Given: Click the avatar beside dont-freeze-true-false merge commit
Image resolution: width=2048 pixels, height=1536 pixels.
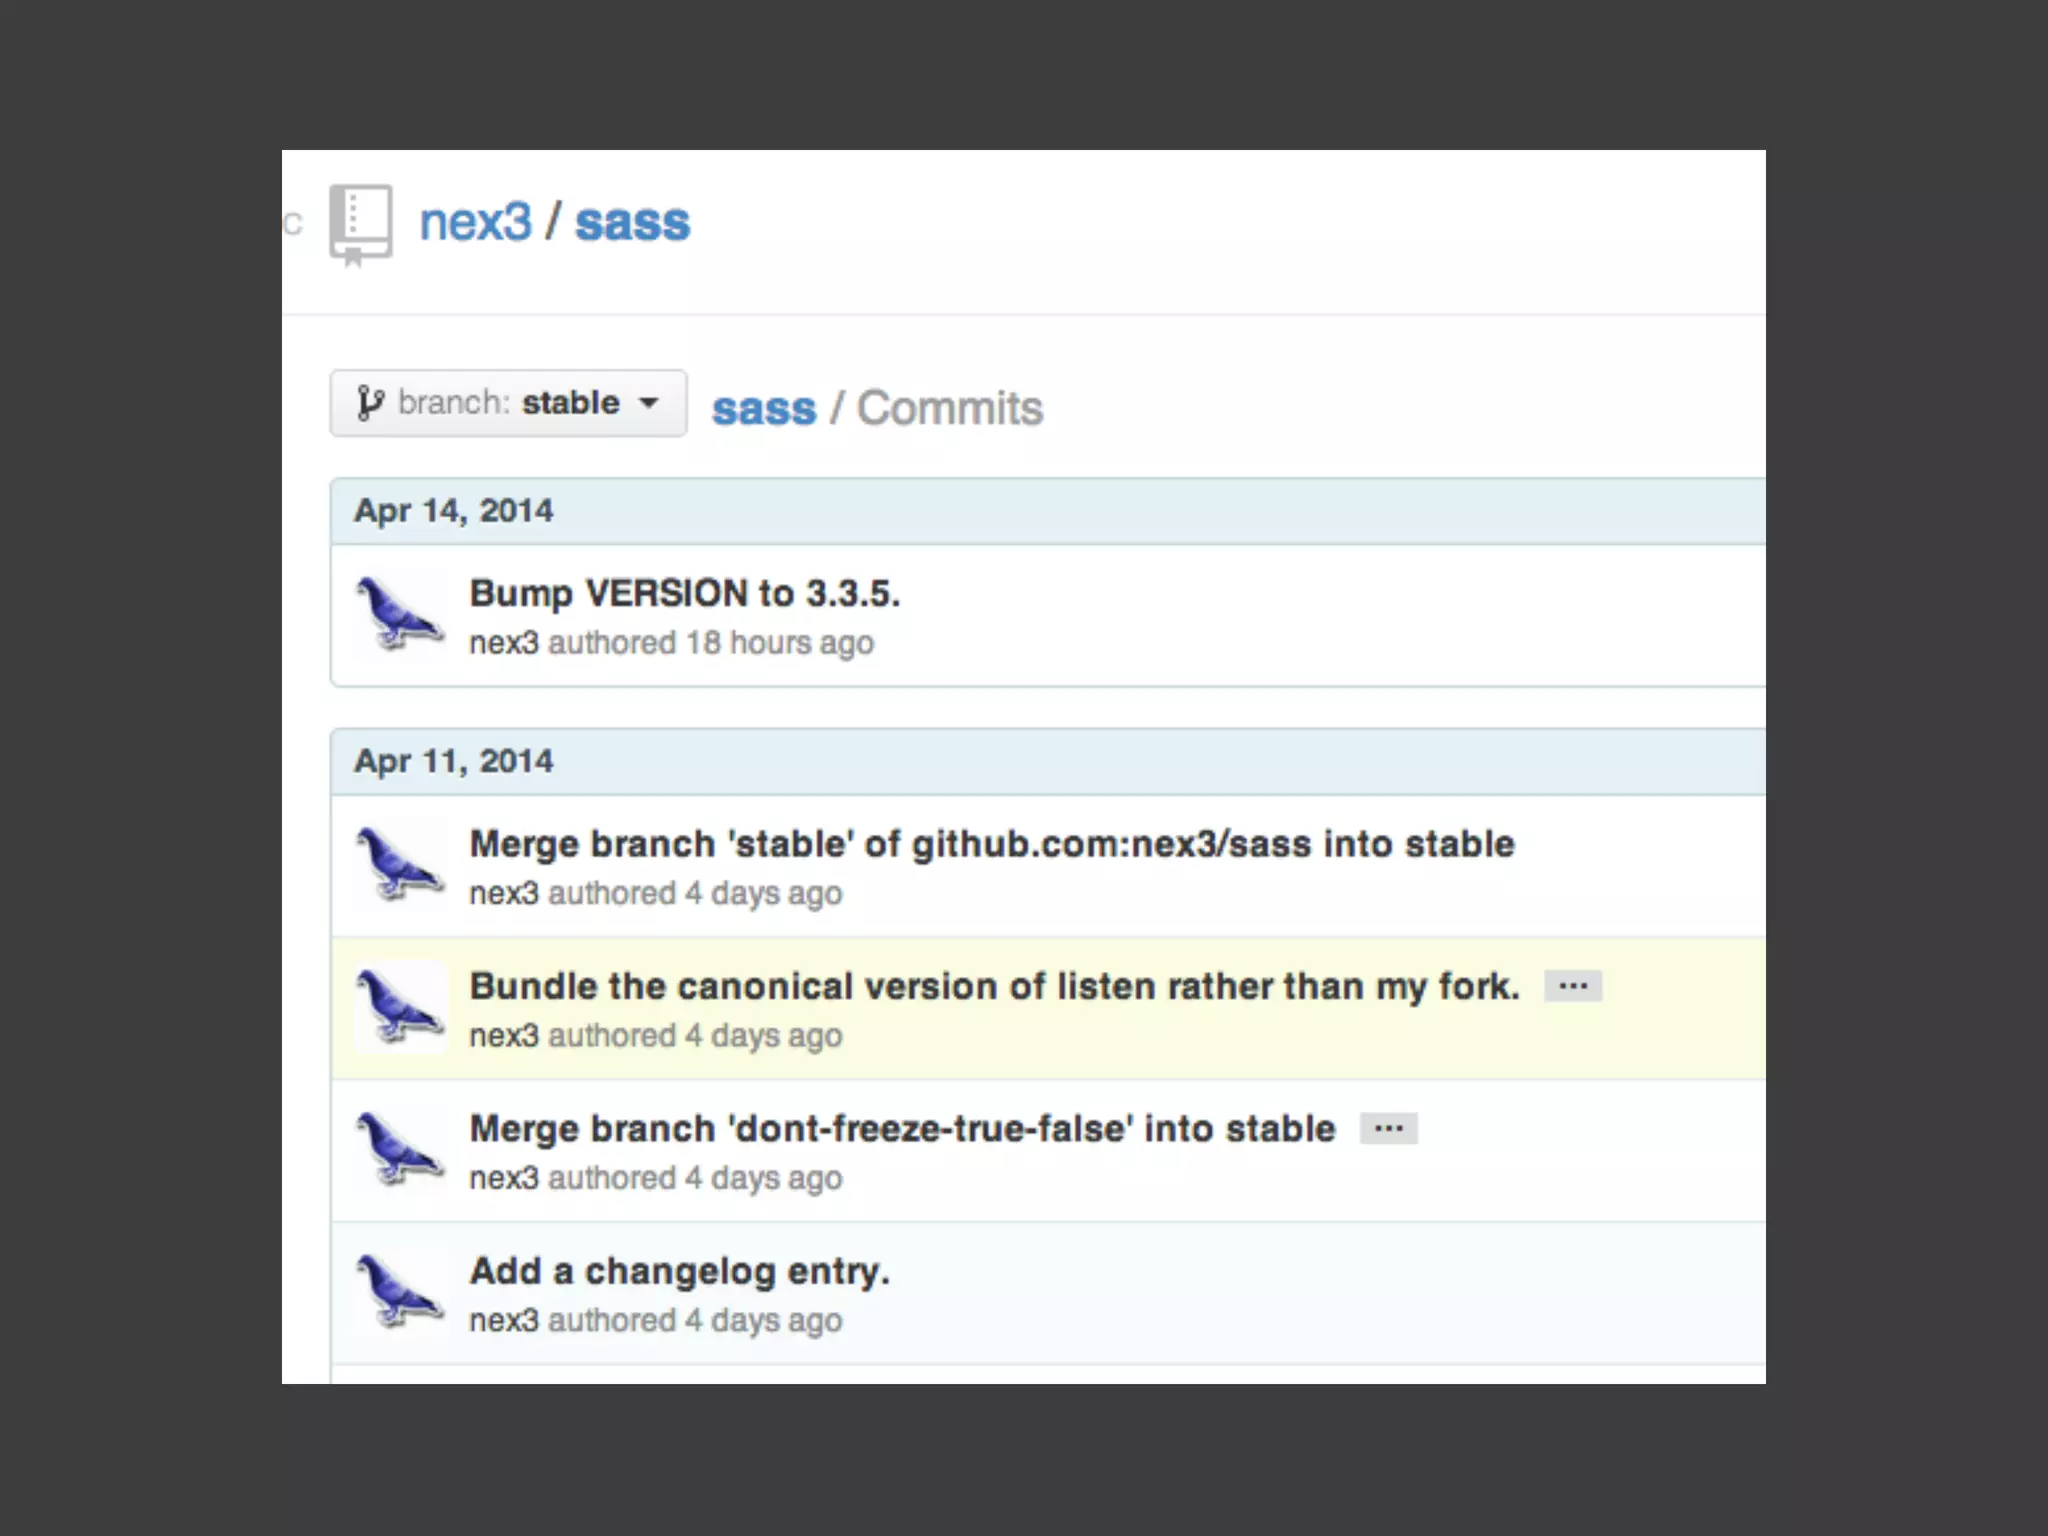Looking at the screenshot, I should (x=400, y=1149).
